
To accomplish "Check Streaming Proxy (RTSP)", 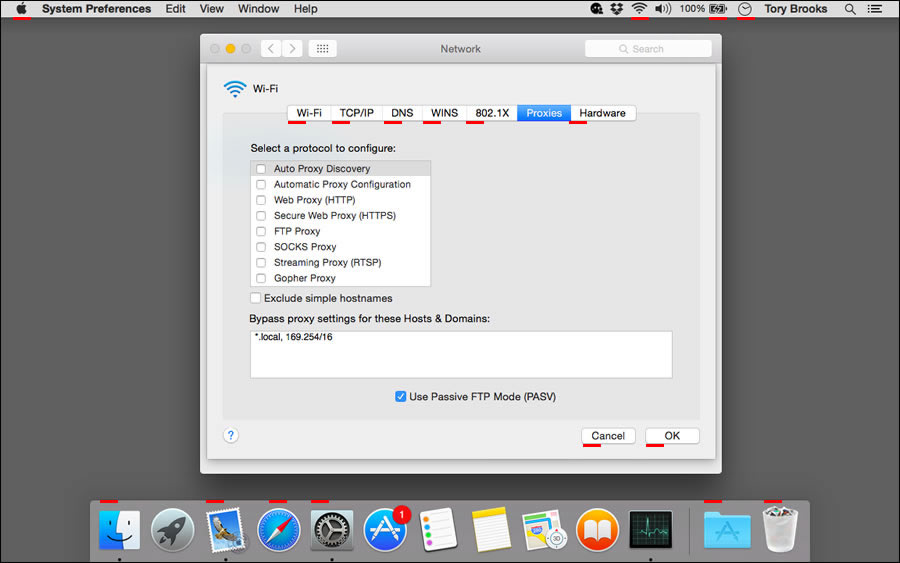I will pos(261,262).
